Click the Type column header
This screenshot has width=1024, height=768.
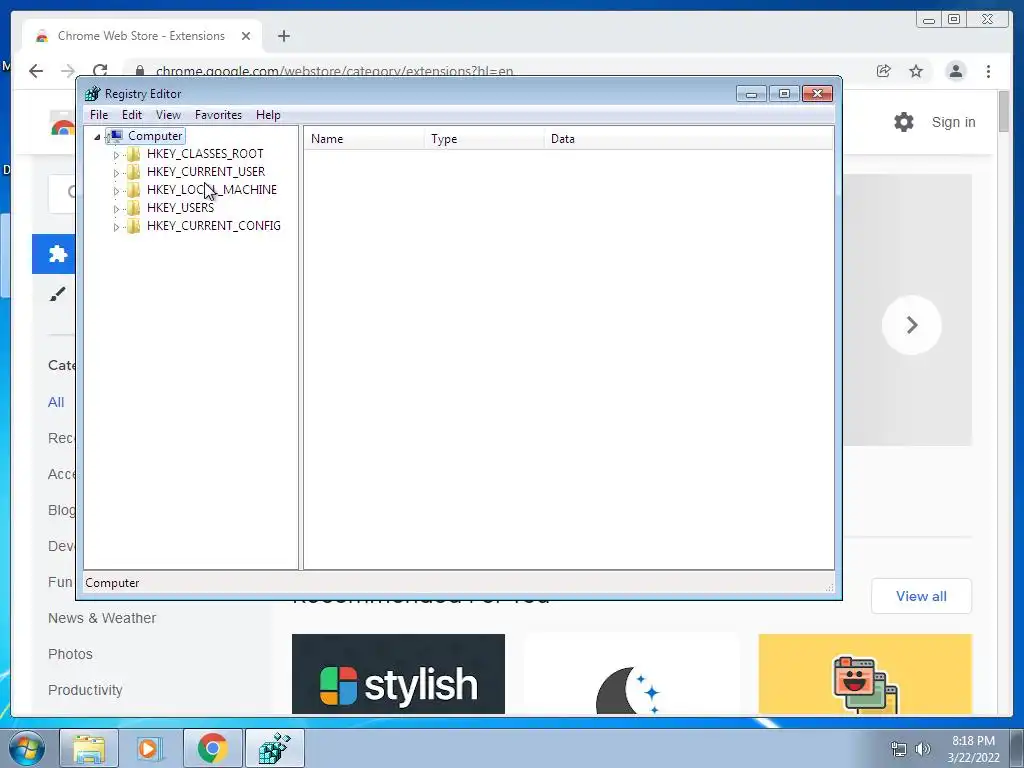(484, 138)
